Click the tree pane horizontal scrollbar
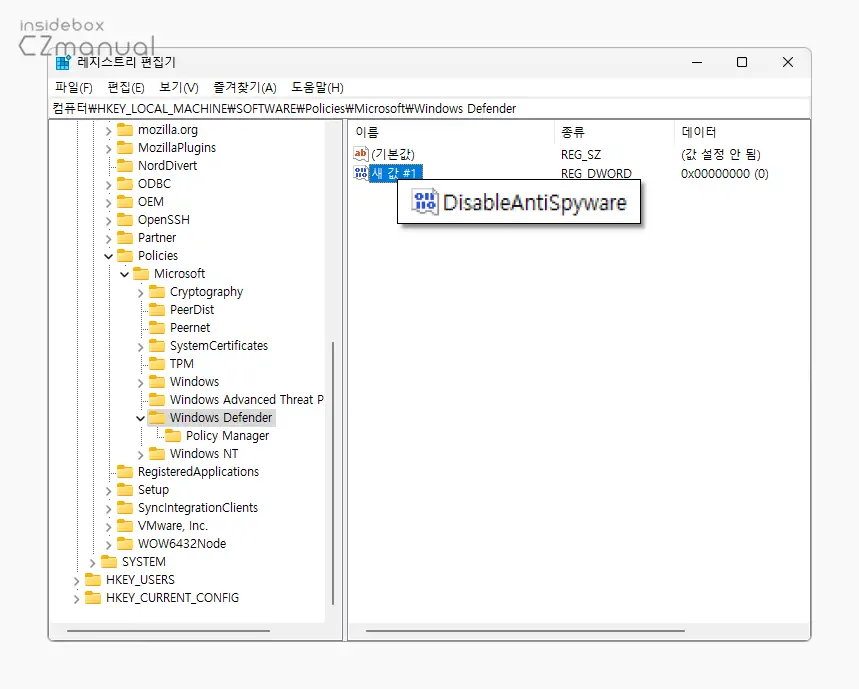The height and width of the screenshot is (689, 859). [168, 631]
